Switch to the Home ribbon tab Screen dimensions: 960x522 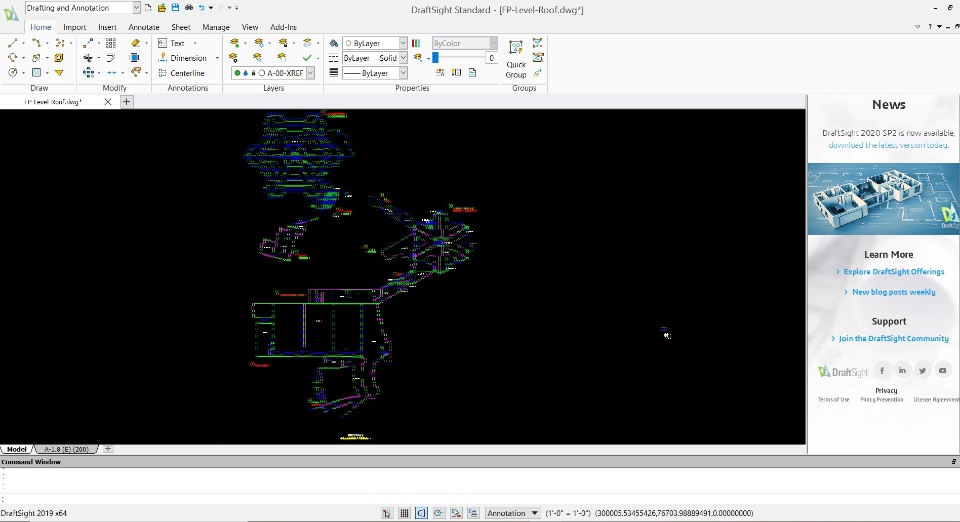pyautogui.click(x=41, y=27)
